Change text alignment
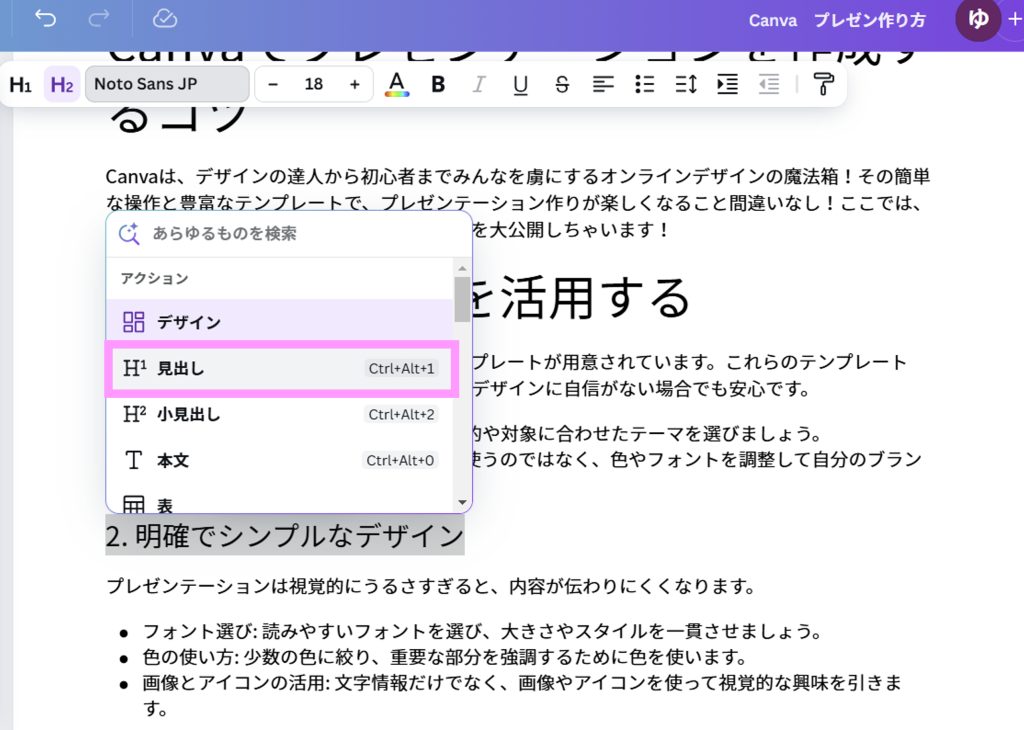1024x730 pixels. pyautogui.click(x=603, y=84)
